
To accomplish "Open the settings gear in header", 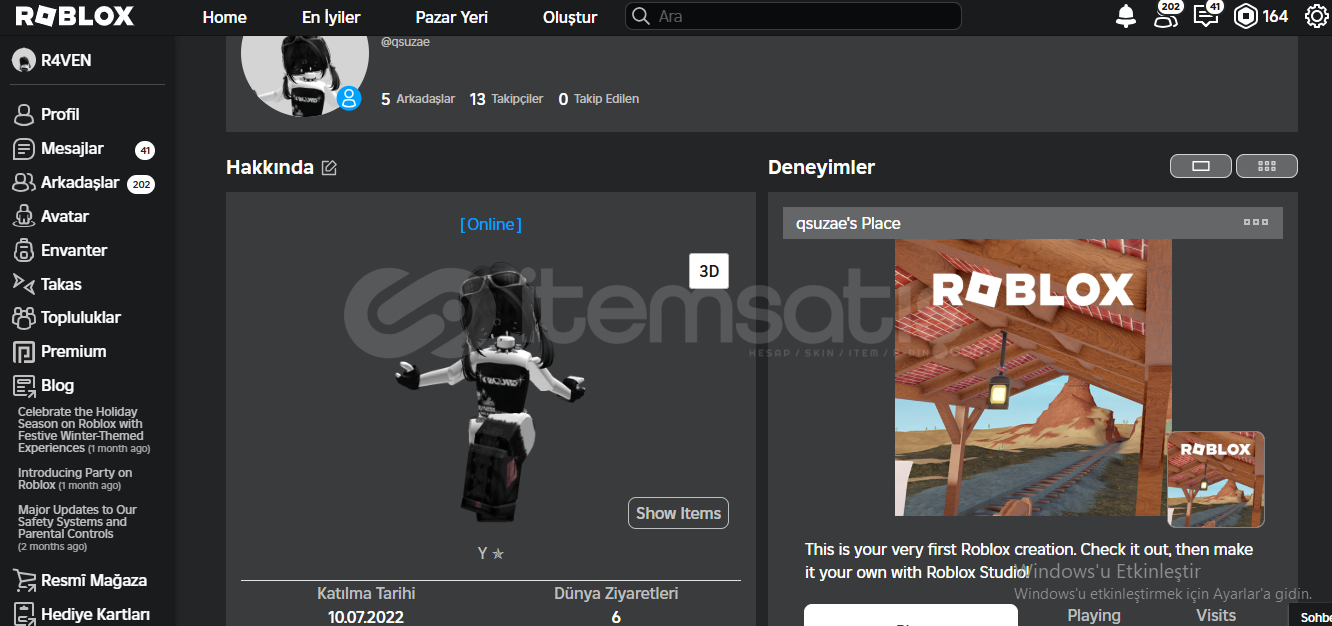I will pyautogui.click(x=1316, y=16).
